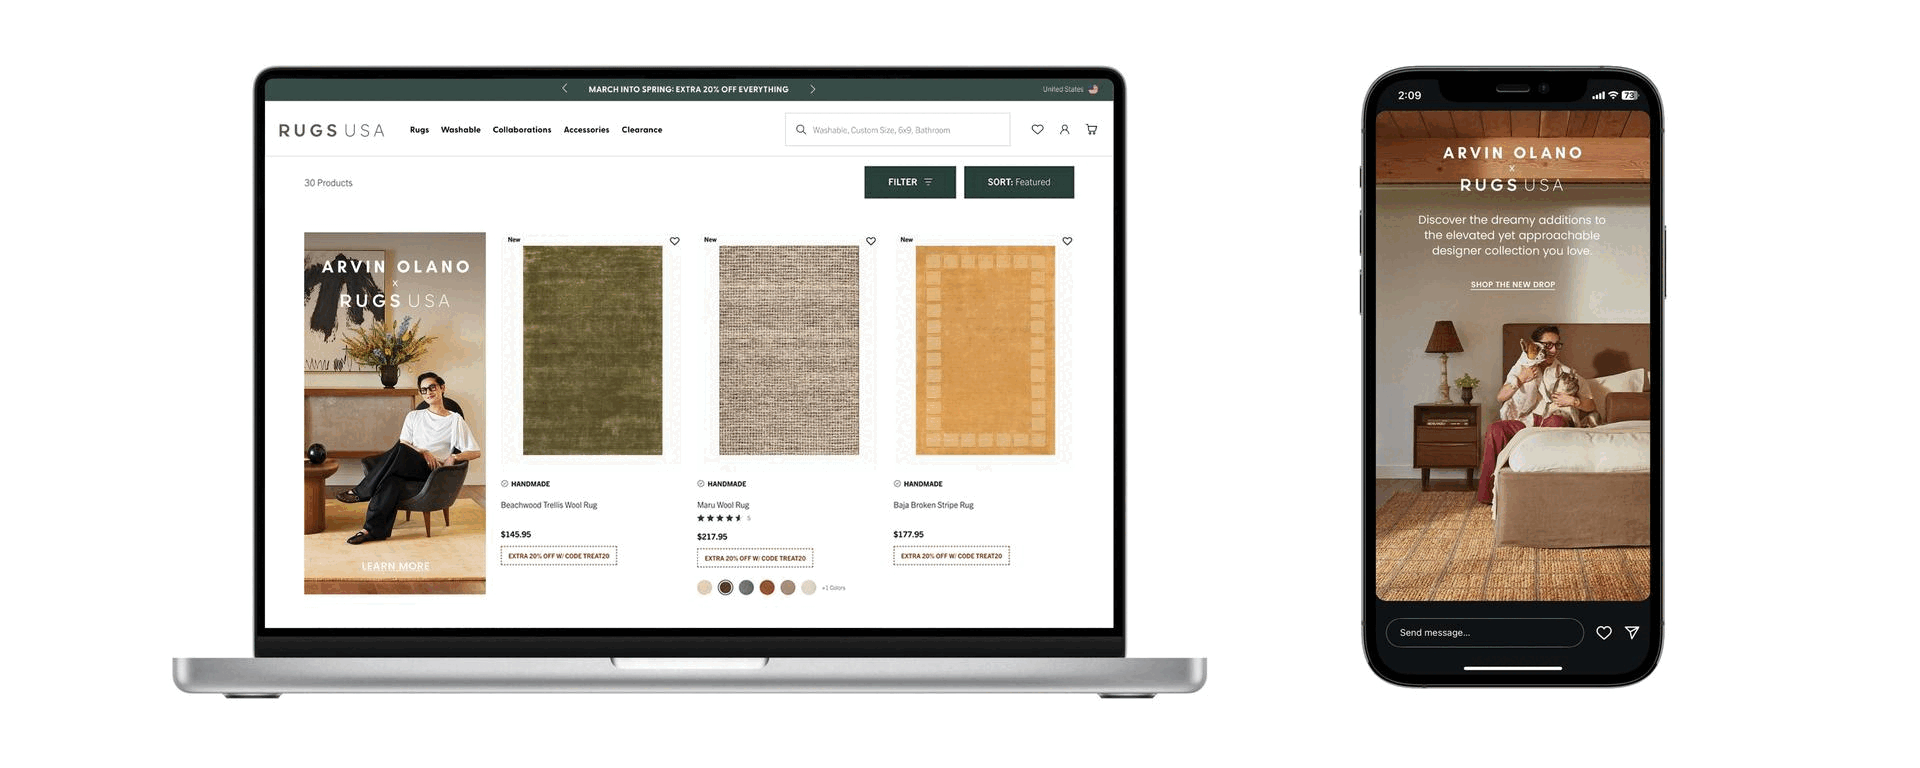Click the $217.95 price
Viewport: 1920px width, 768px height.
click(x=712, y=537)
